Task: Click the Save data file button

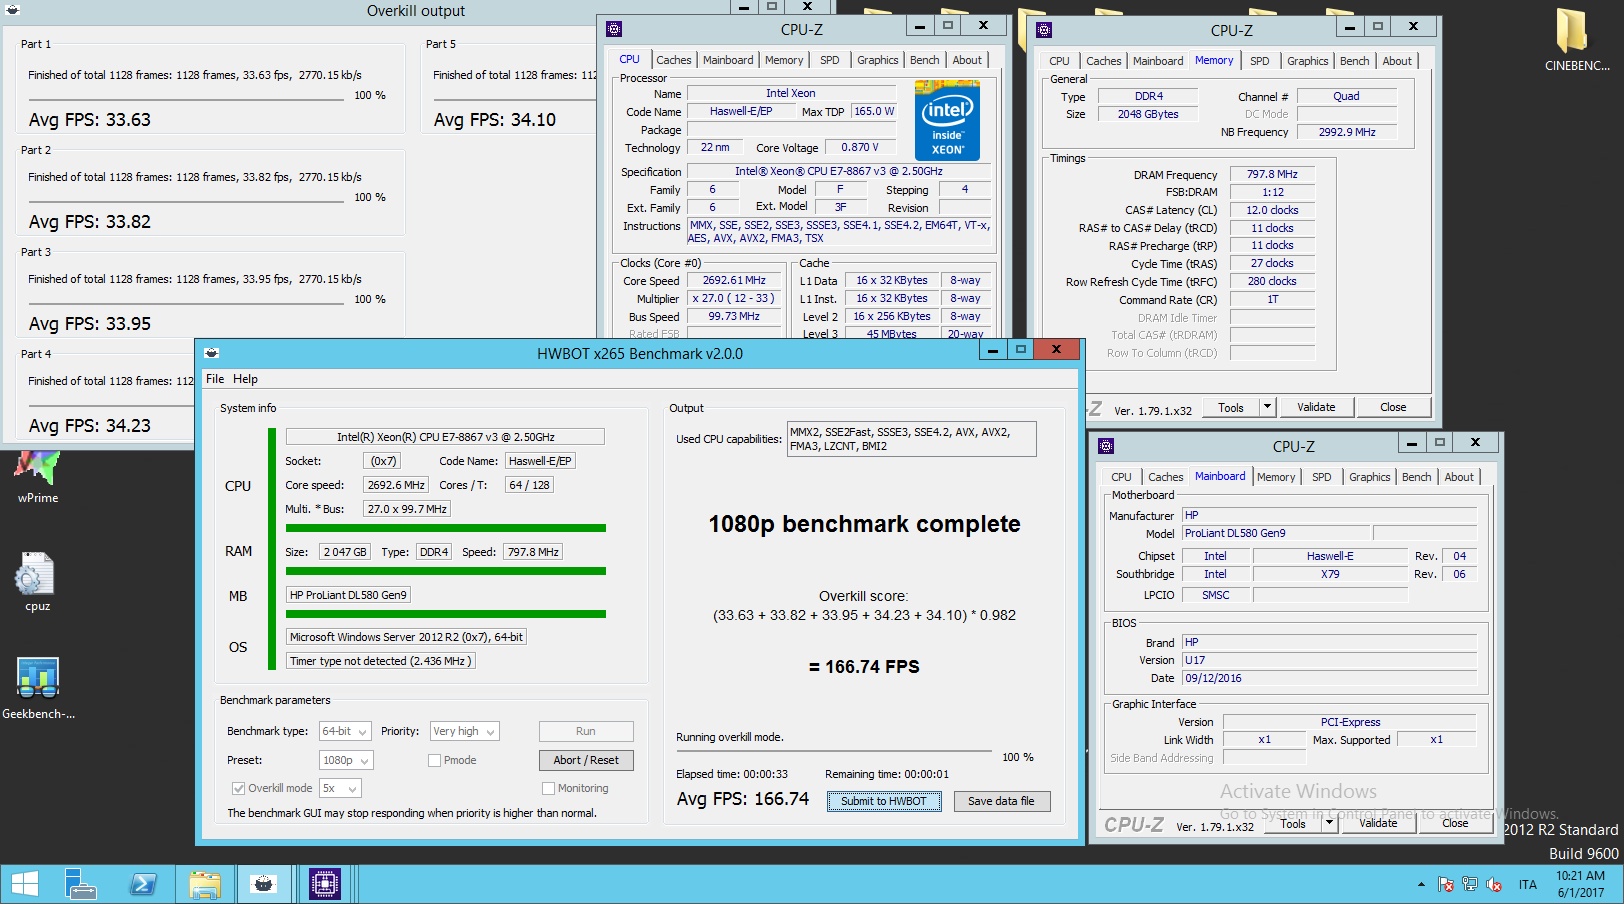Action: pos(1001,801)
